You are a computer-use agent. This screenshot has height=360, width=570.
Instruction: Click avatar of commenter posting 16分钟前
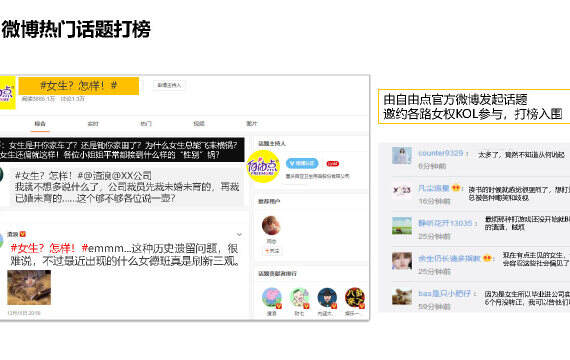pyautogui.click(x=402, y=191)
